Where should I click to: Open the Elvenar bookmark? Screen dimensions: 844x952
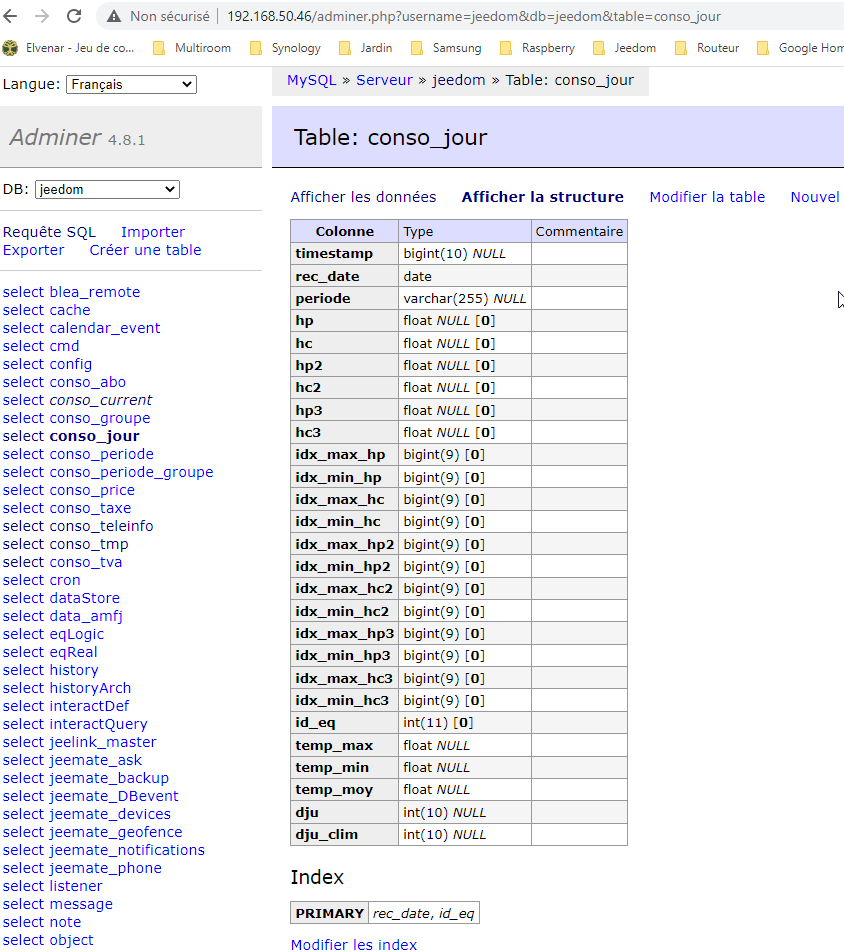(68, 48)
